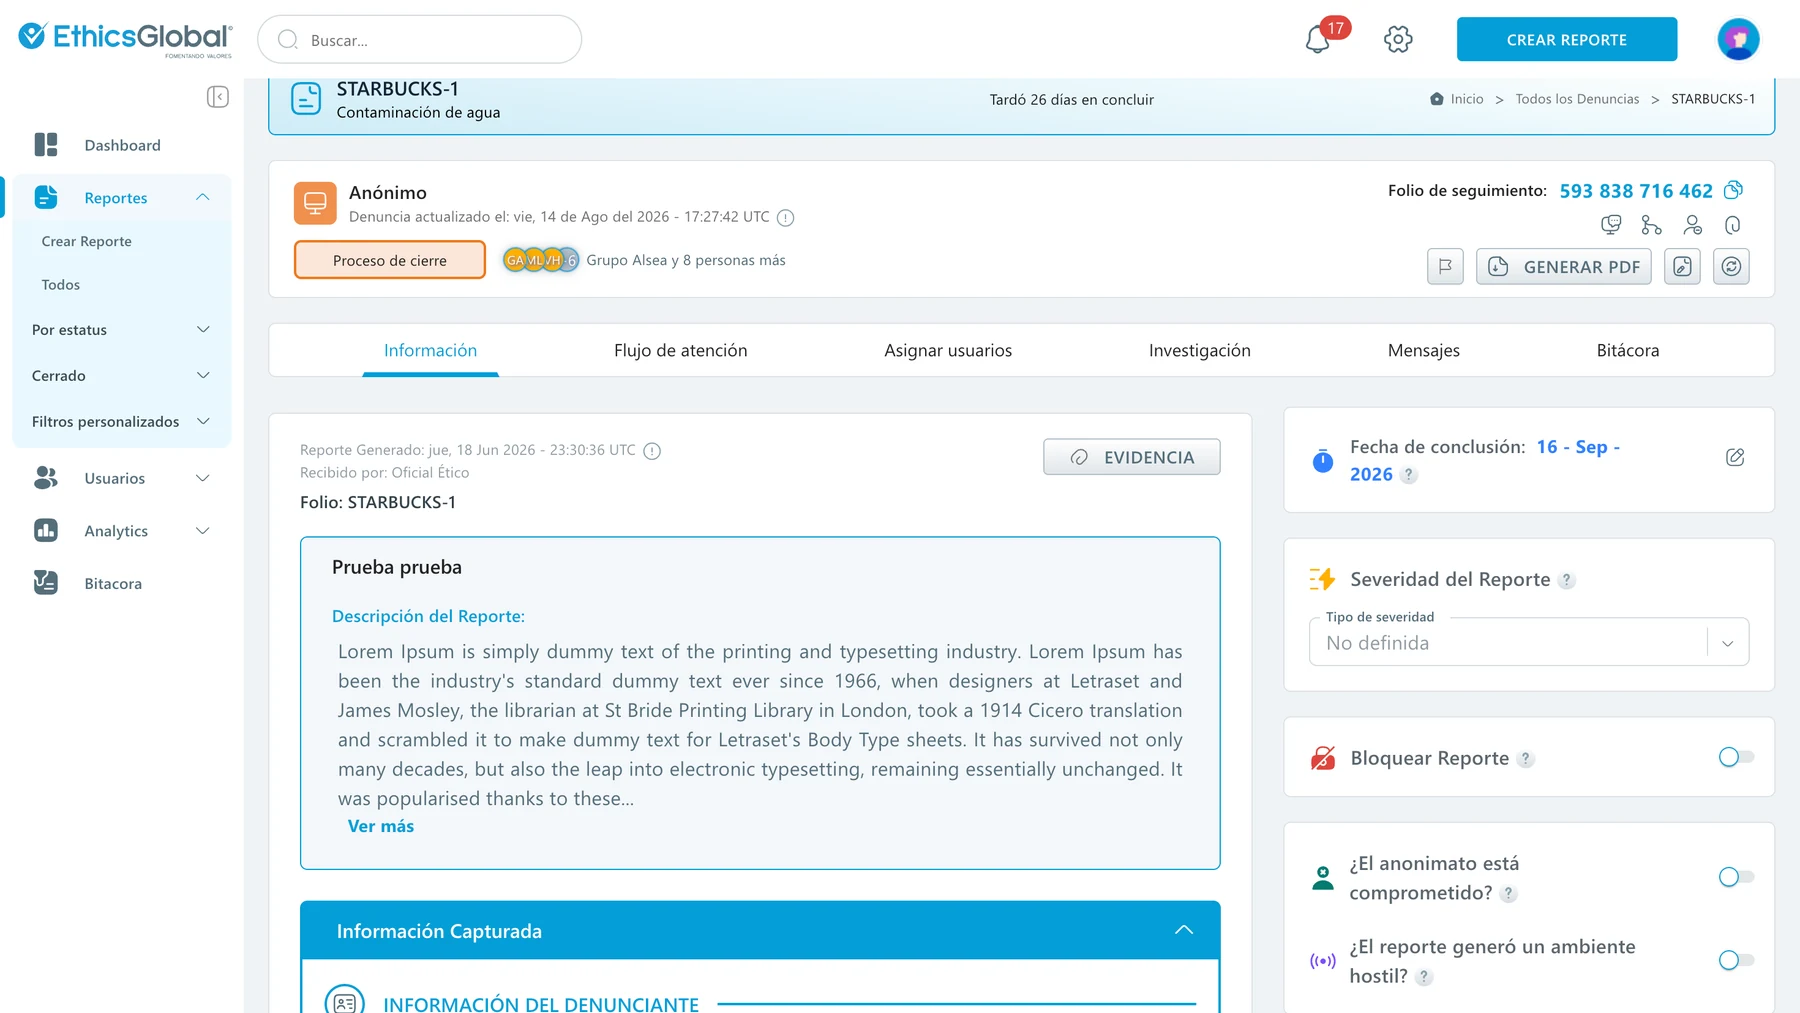Click the STARBUCKS-1 report header icon
This screenshot has height=1013, width=1800.
tap(306, 99)
